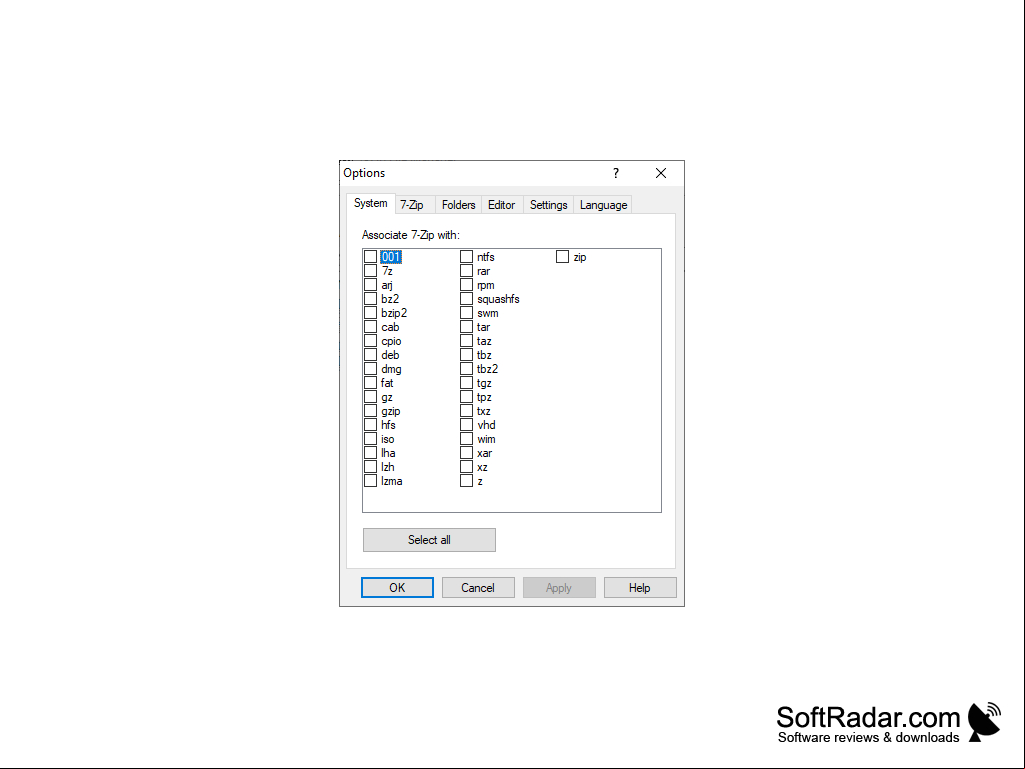Toggle the dmg checkbox

click(x=371, y=369)
